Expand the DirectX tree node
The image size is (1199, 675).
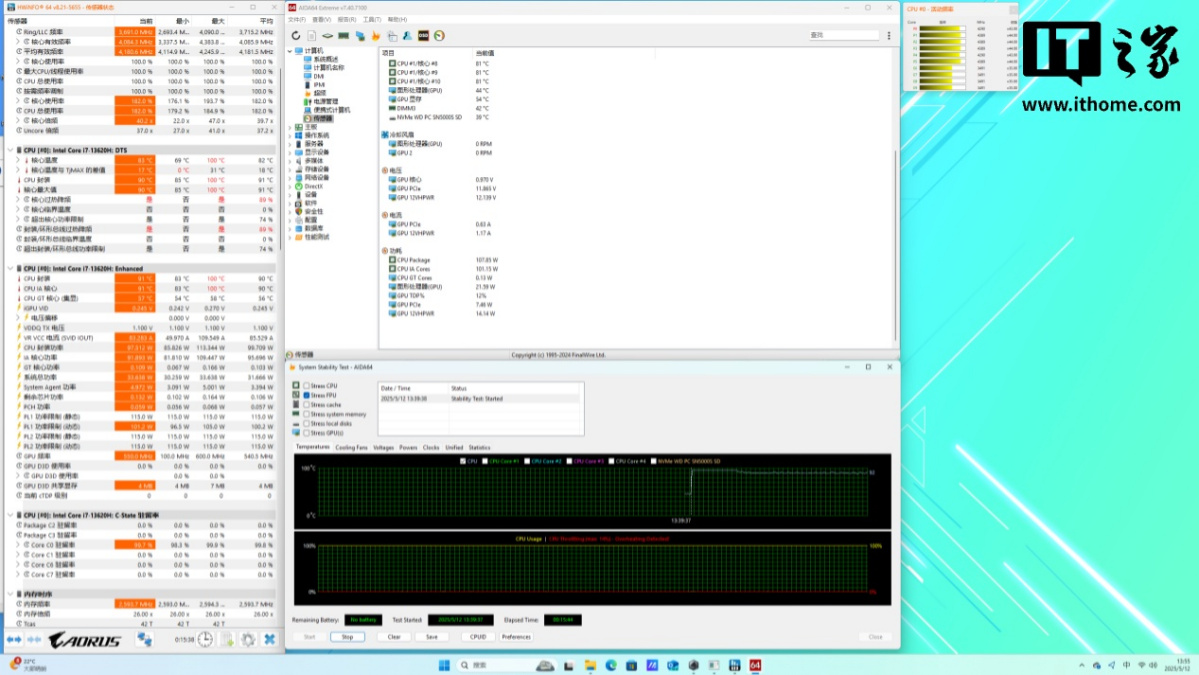tap(291, 186)
